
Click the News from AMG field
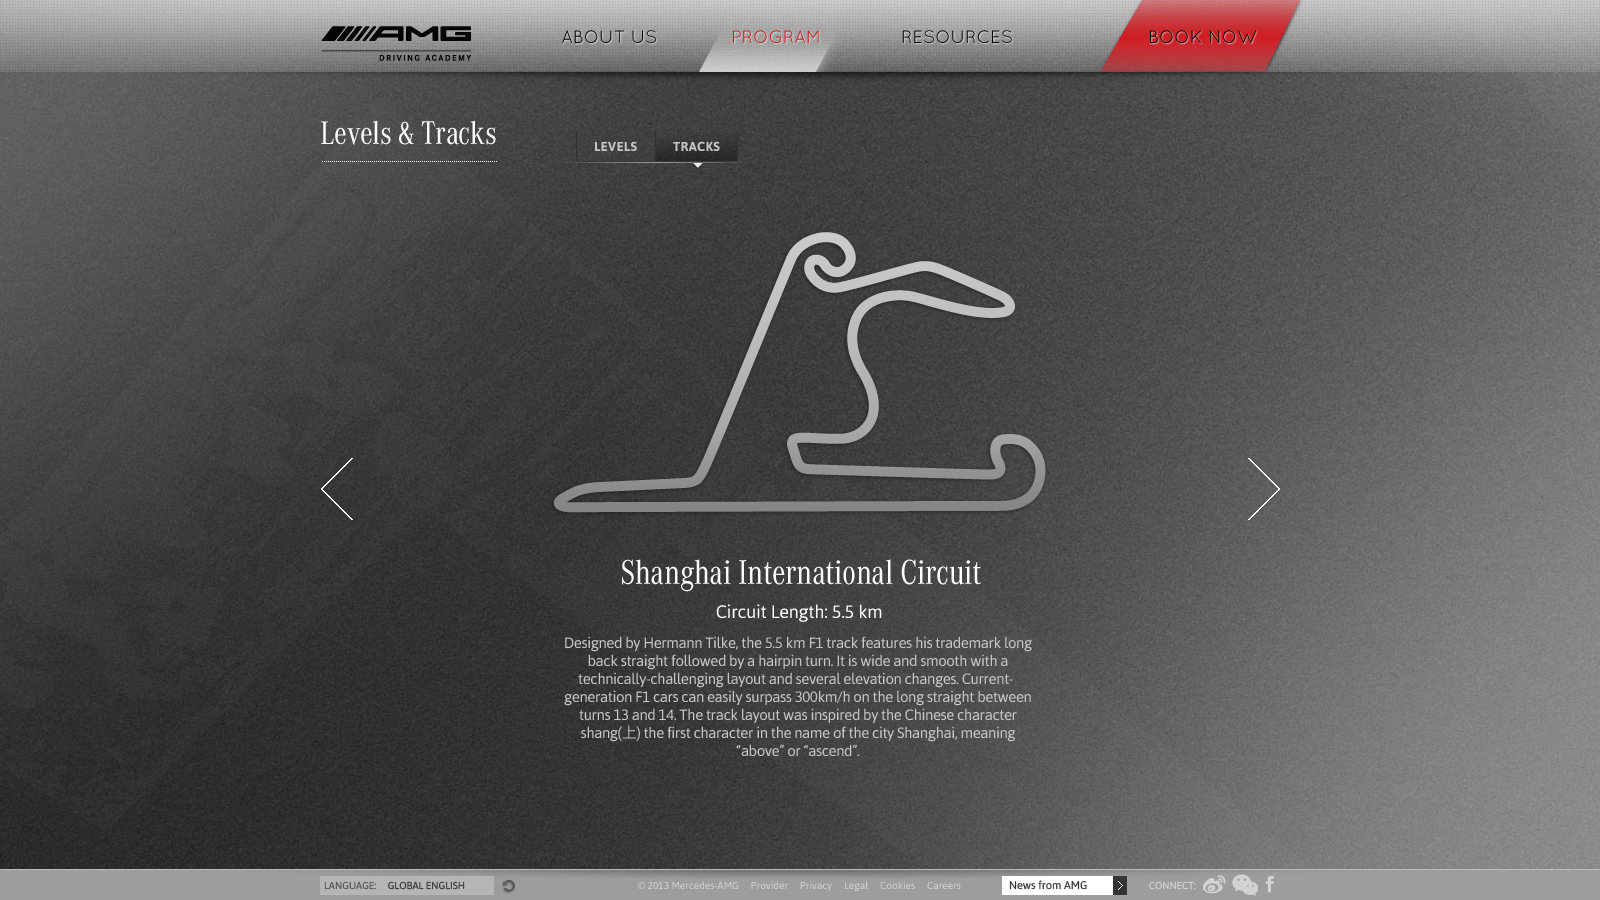1057,885
